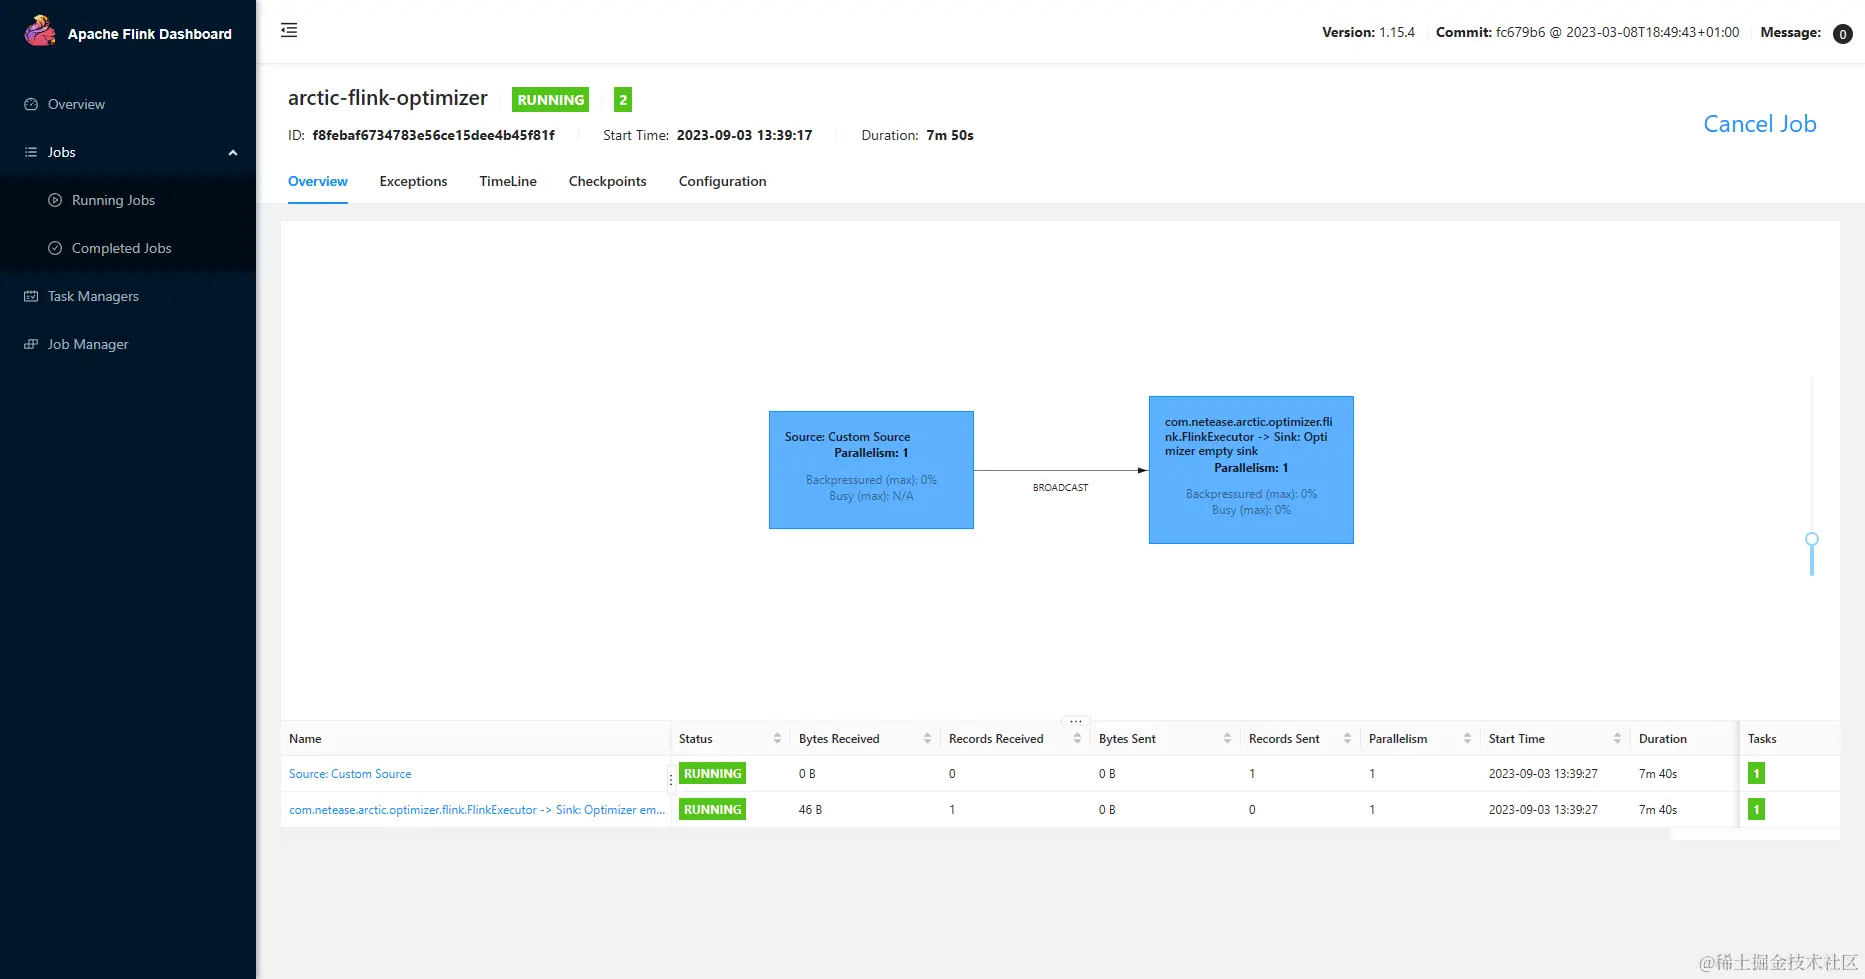Click the Commit fc679b6 text
Screen dimensions: 1865x979
[1588, 33]
